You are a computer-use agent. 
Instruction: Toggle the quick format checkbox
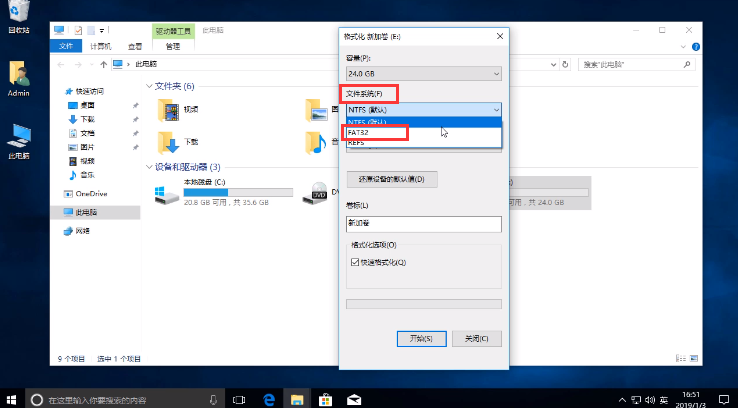click(354, 262)
